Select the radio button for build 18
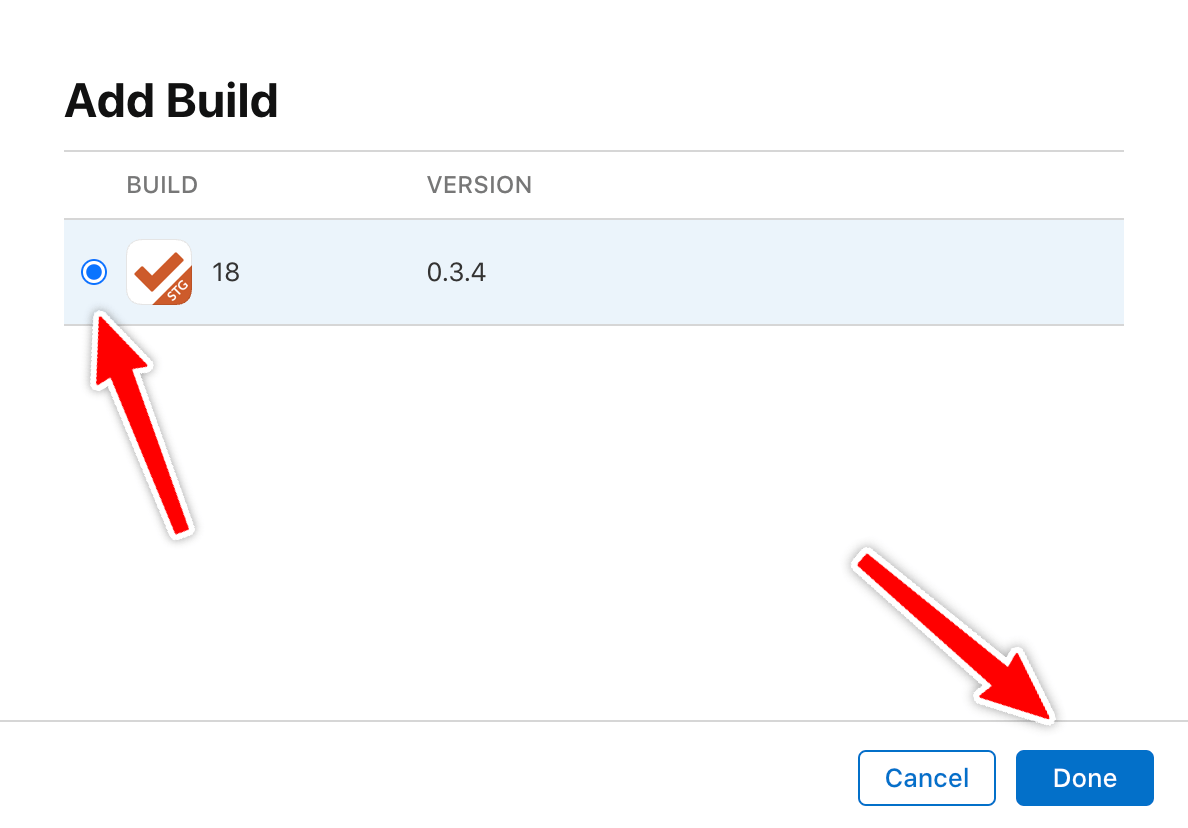 (94, 272)
